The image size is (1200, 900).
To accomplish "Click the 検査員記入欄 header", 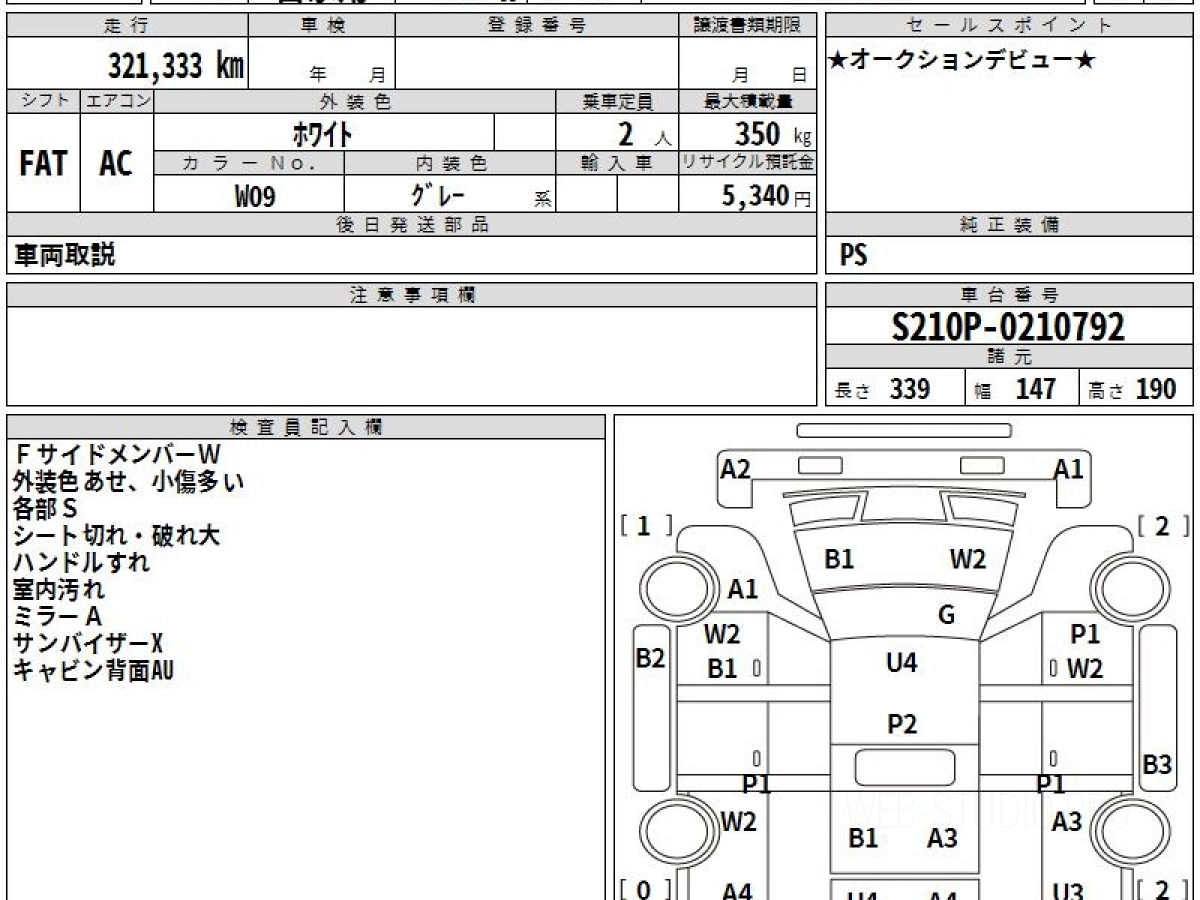I will (x=306, y=427).
